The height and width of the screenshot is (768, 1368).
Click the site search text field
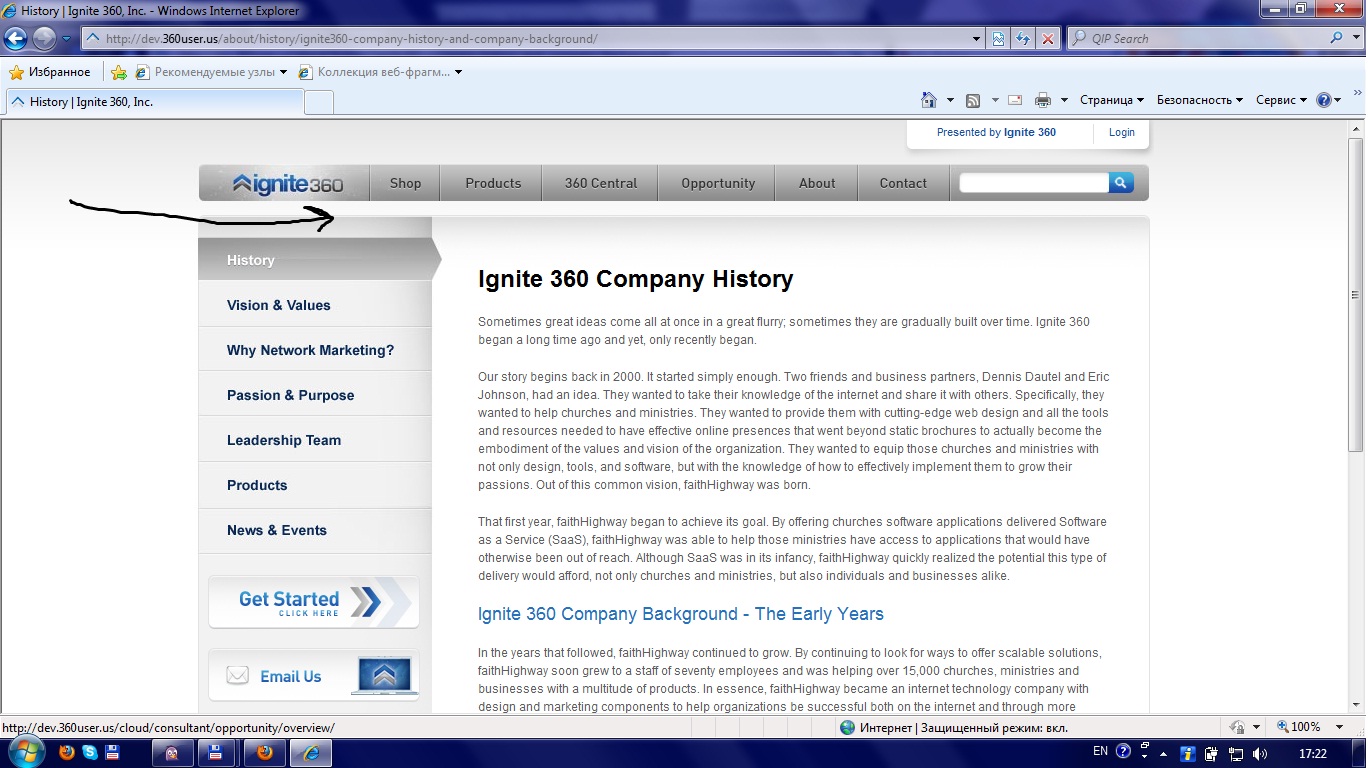click(x=1034, y=183)
